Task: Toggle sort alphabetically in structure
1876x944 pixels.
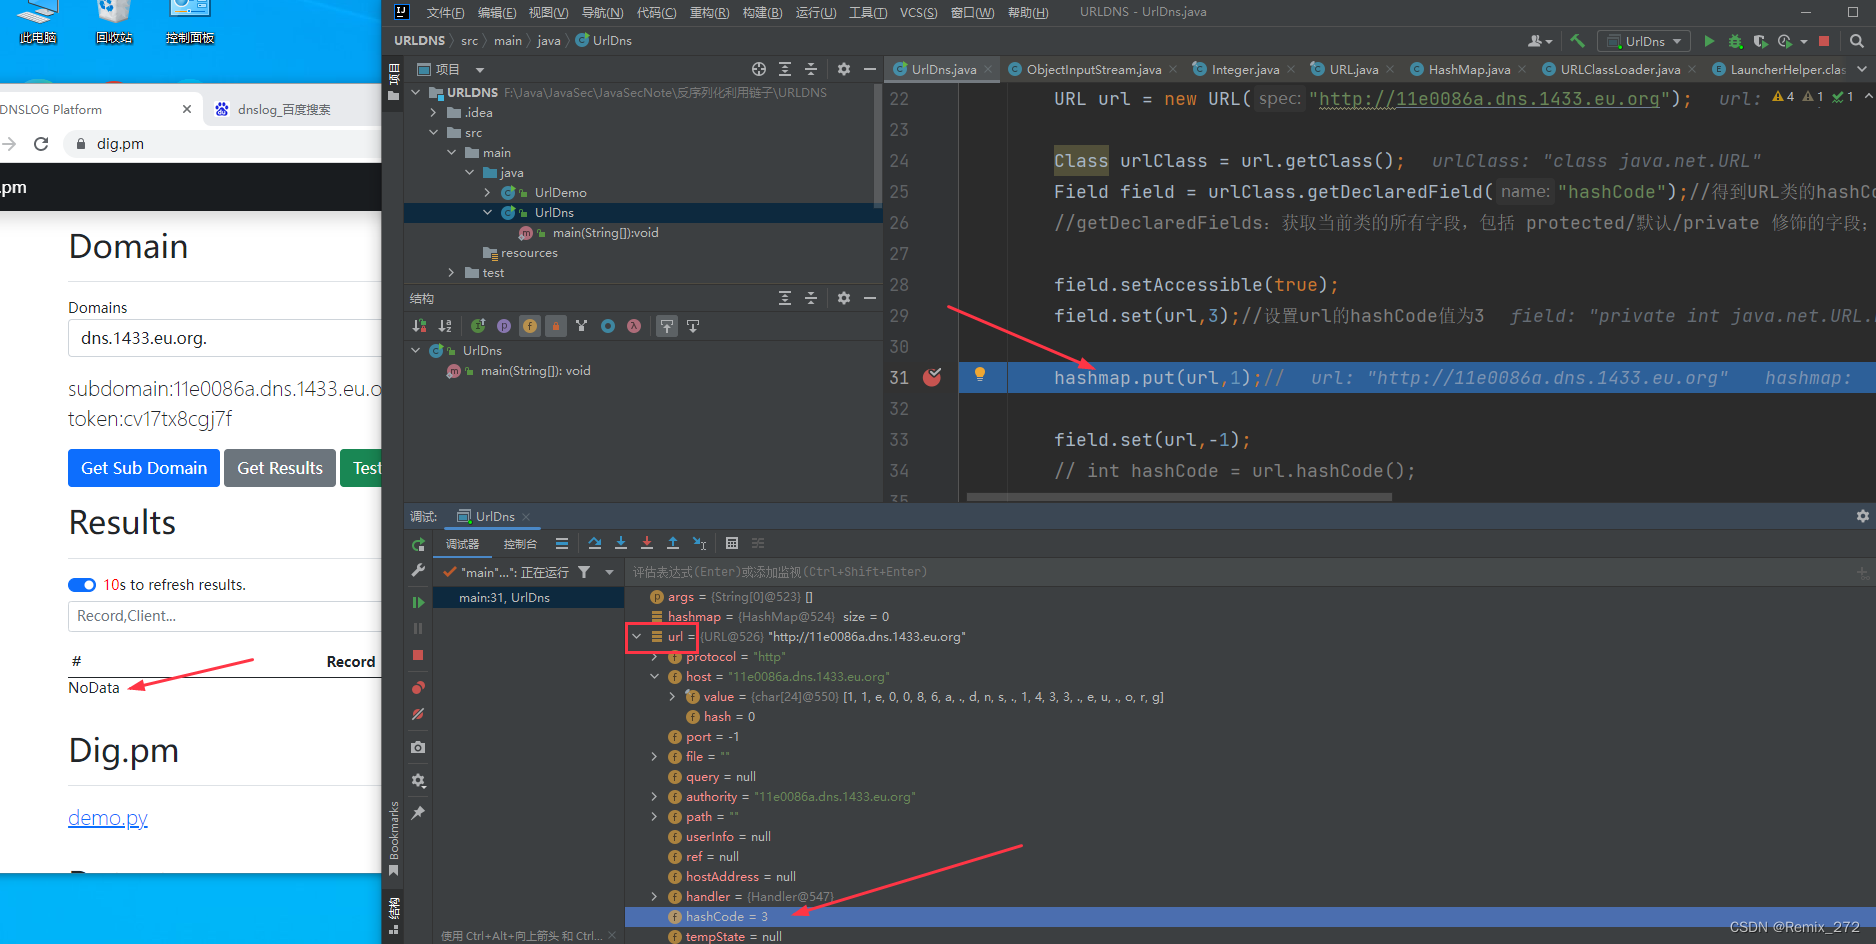Action: tap(445, 326)
